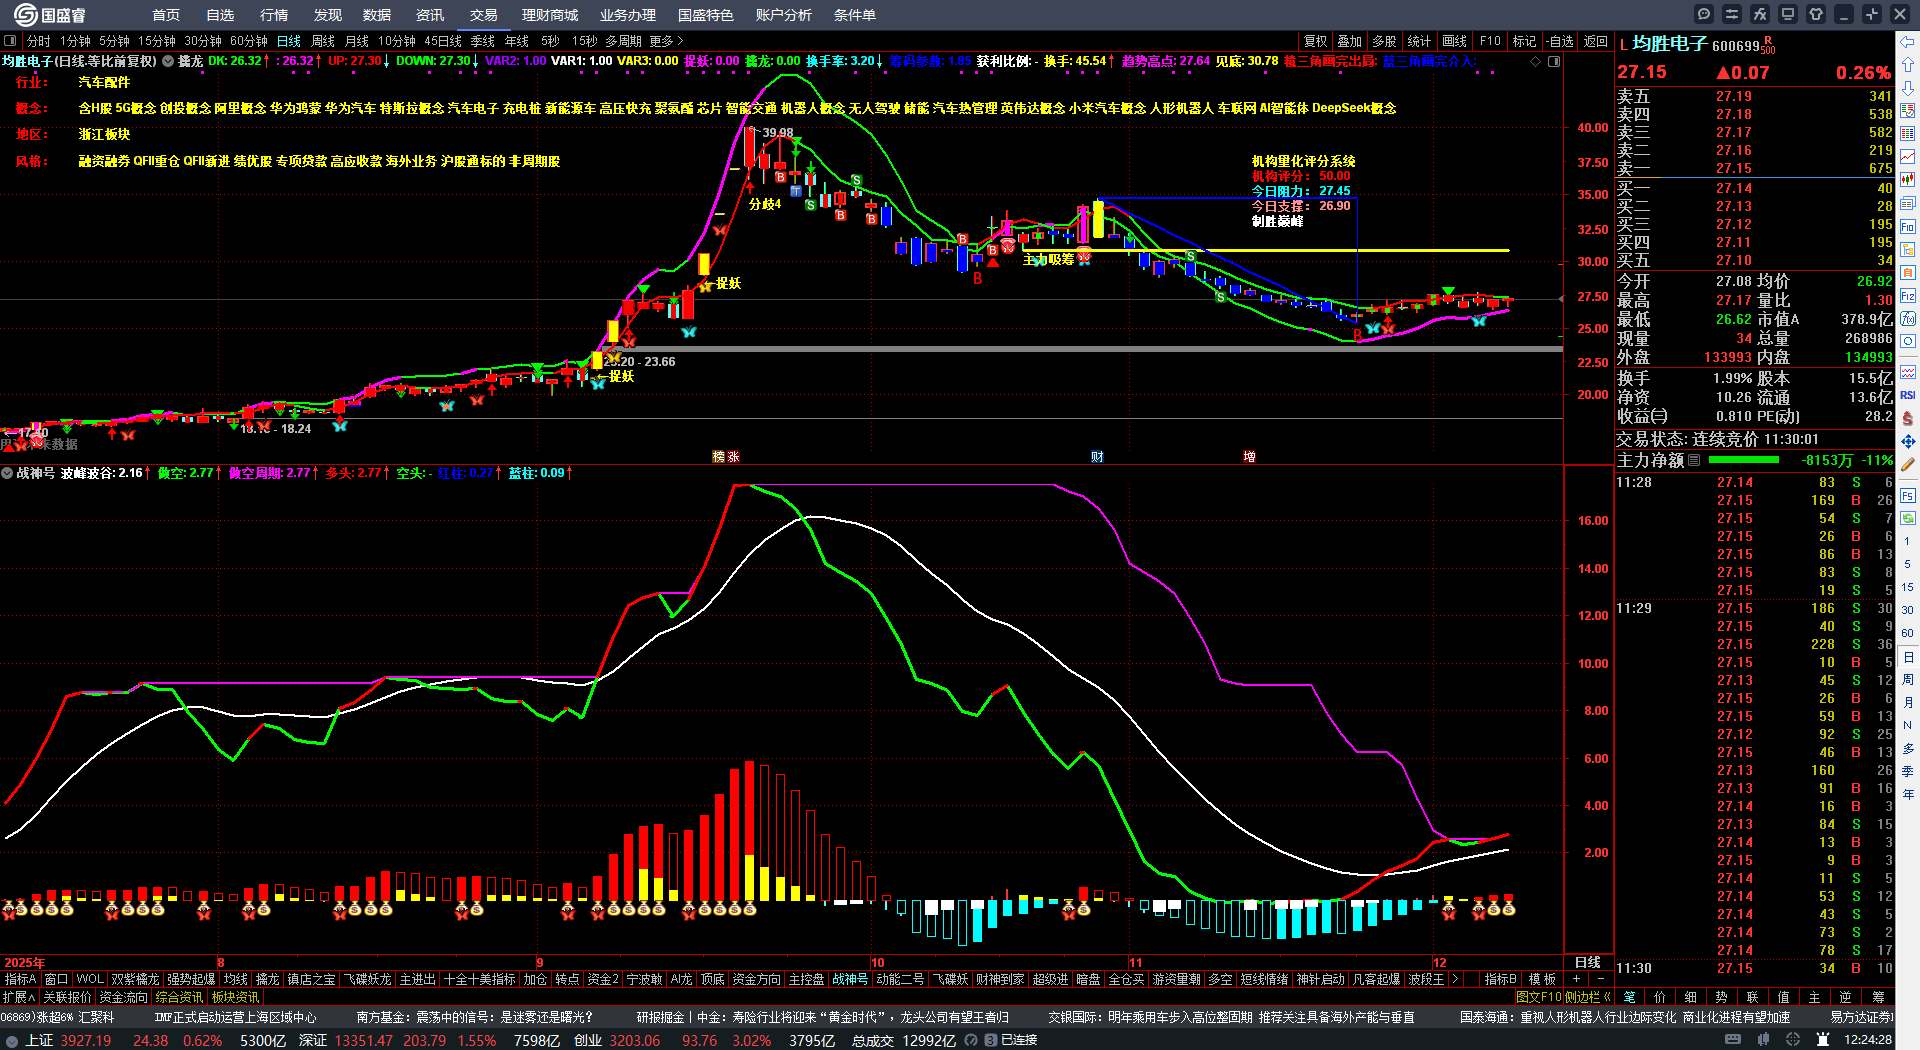Open the 多周期 multi-period selector

623,41
